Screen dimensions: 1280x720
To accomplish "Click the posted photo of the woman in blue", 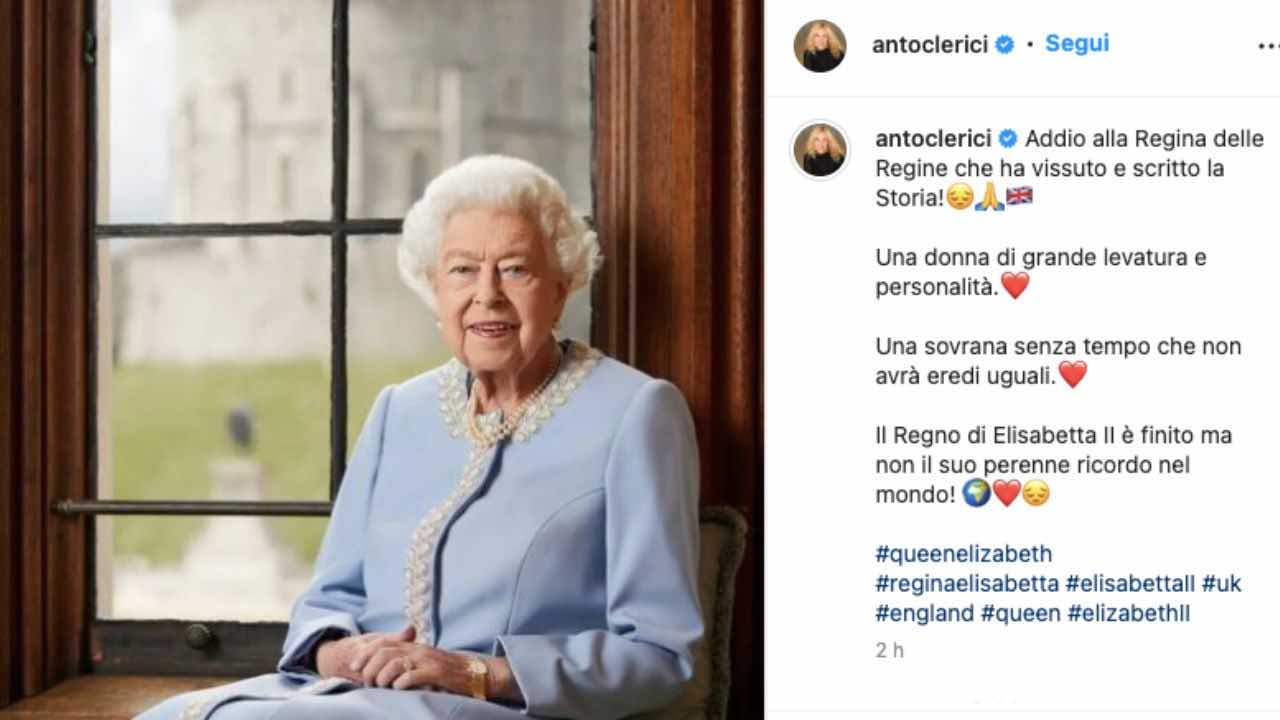I will (x=382, y=360).
